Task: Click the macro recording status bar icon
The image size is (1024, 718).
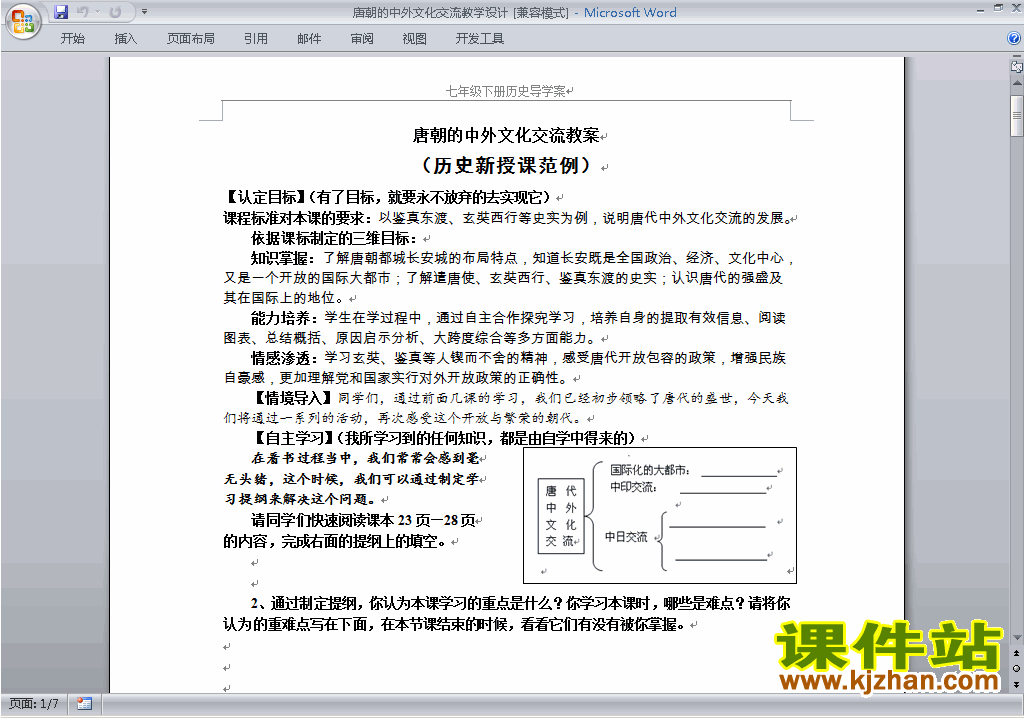Action: point(84,704)
